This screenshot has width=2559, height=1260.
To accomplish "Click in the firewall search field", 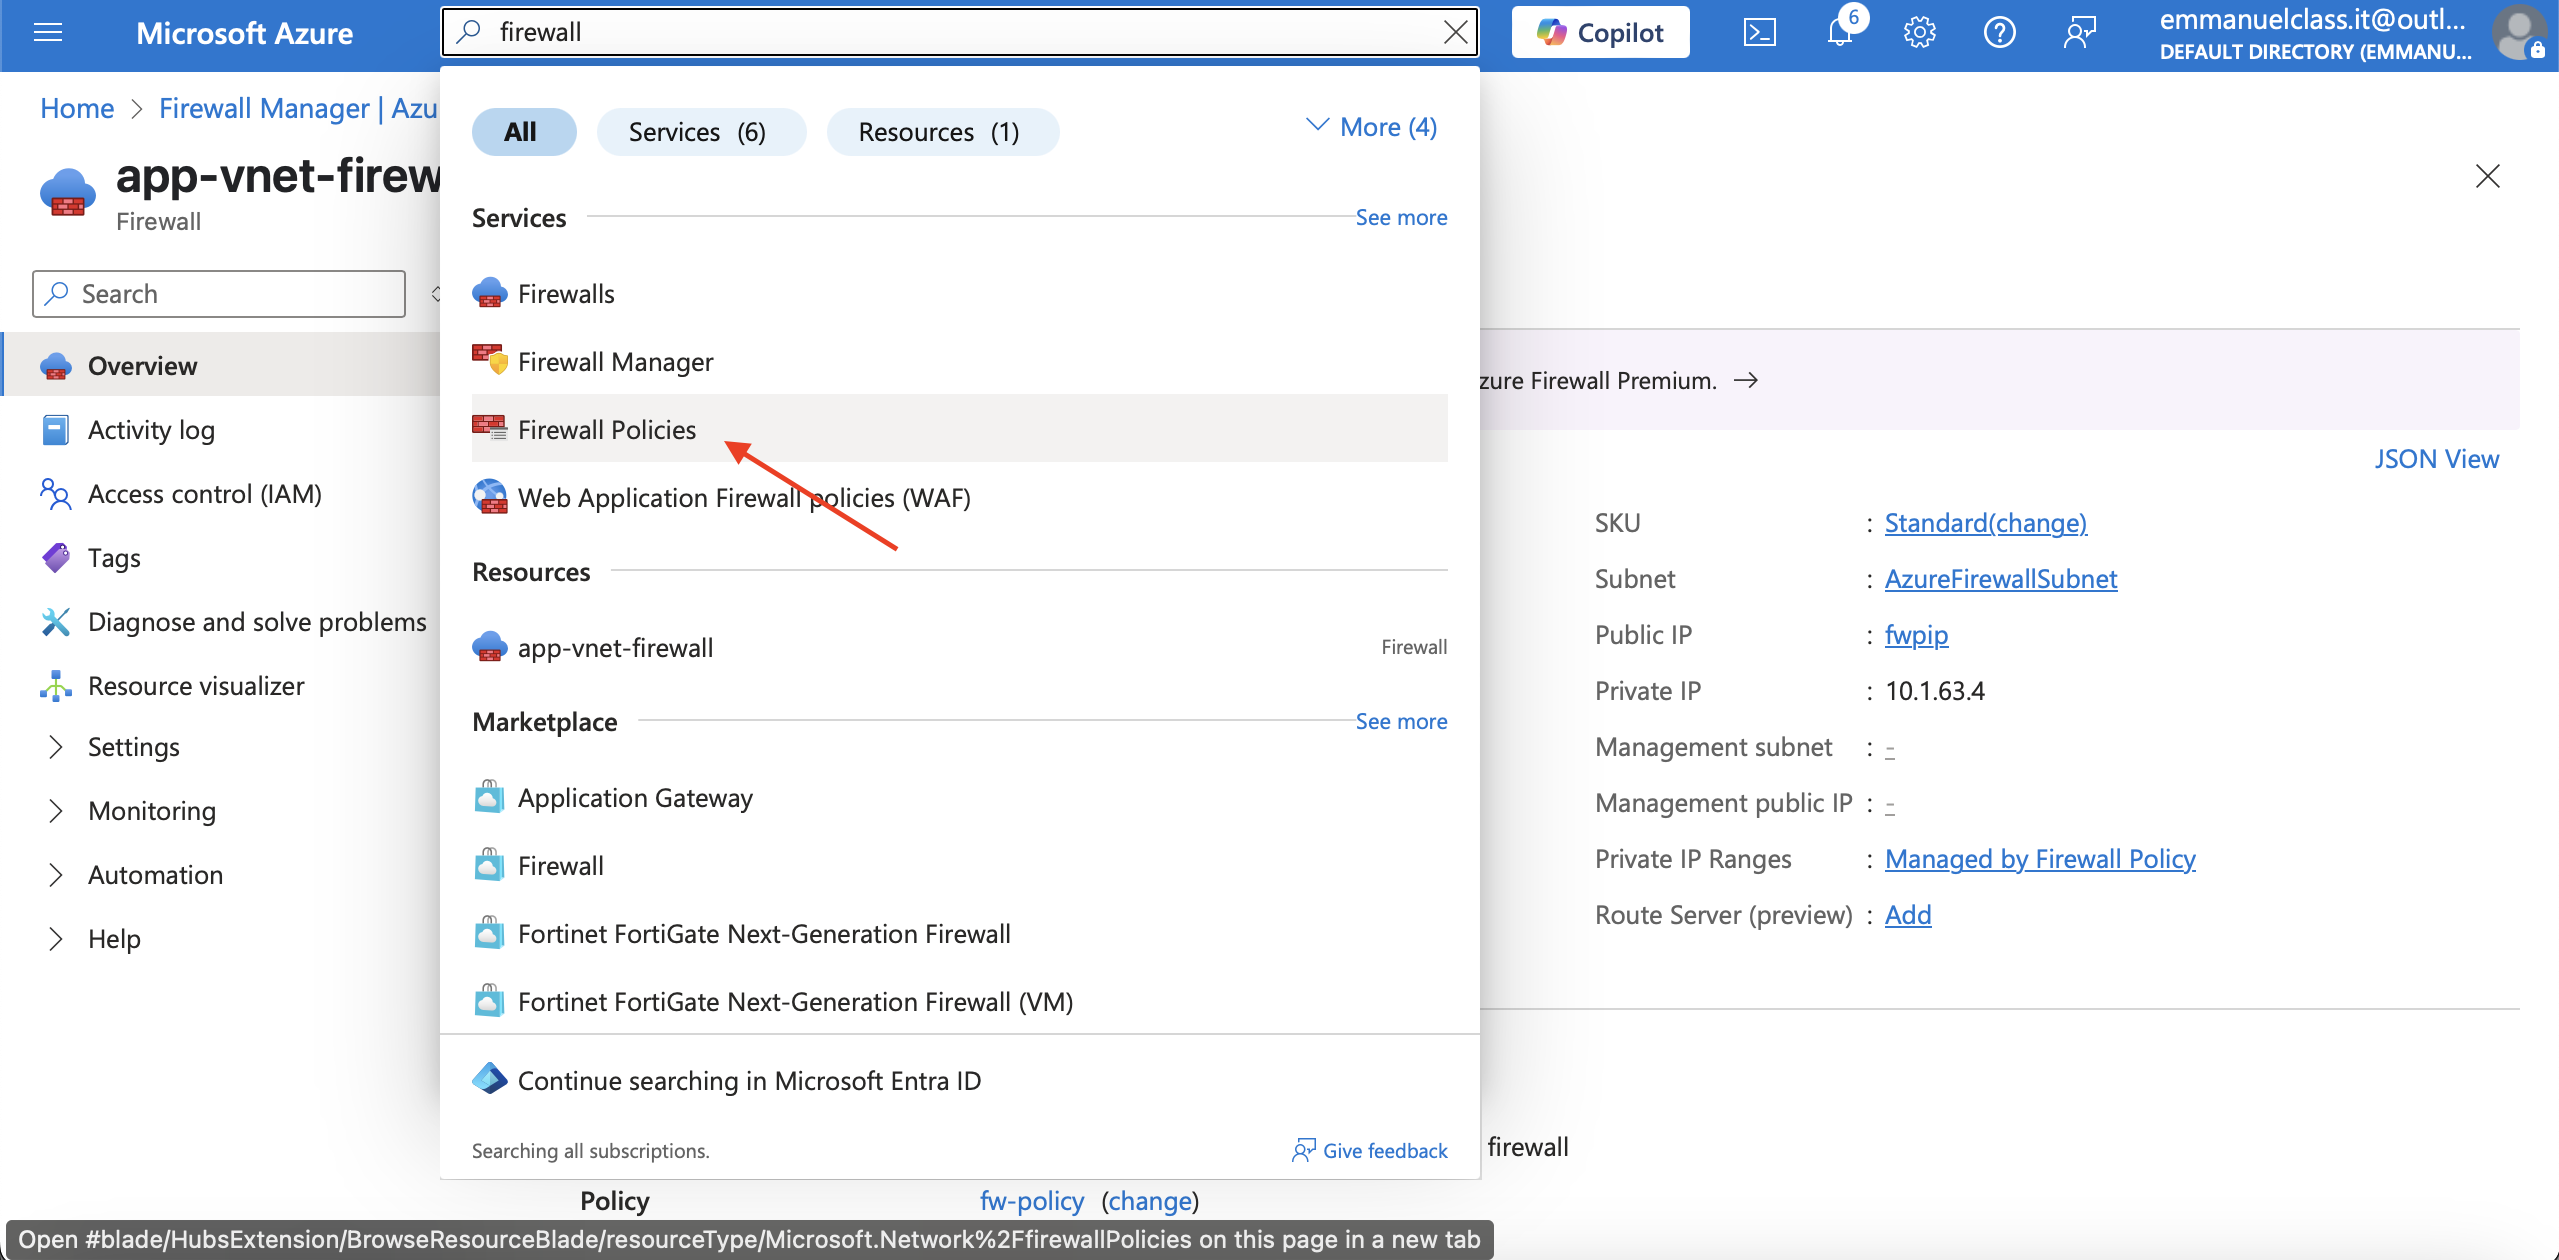I will click(960, 33).
